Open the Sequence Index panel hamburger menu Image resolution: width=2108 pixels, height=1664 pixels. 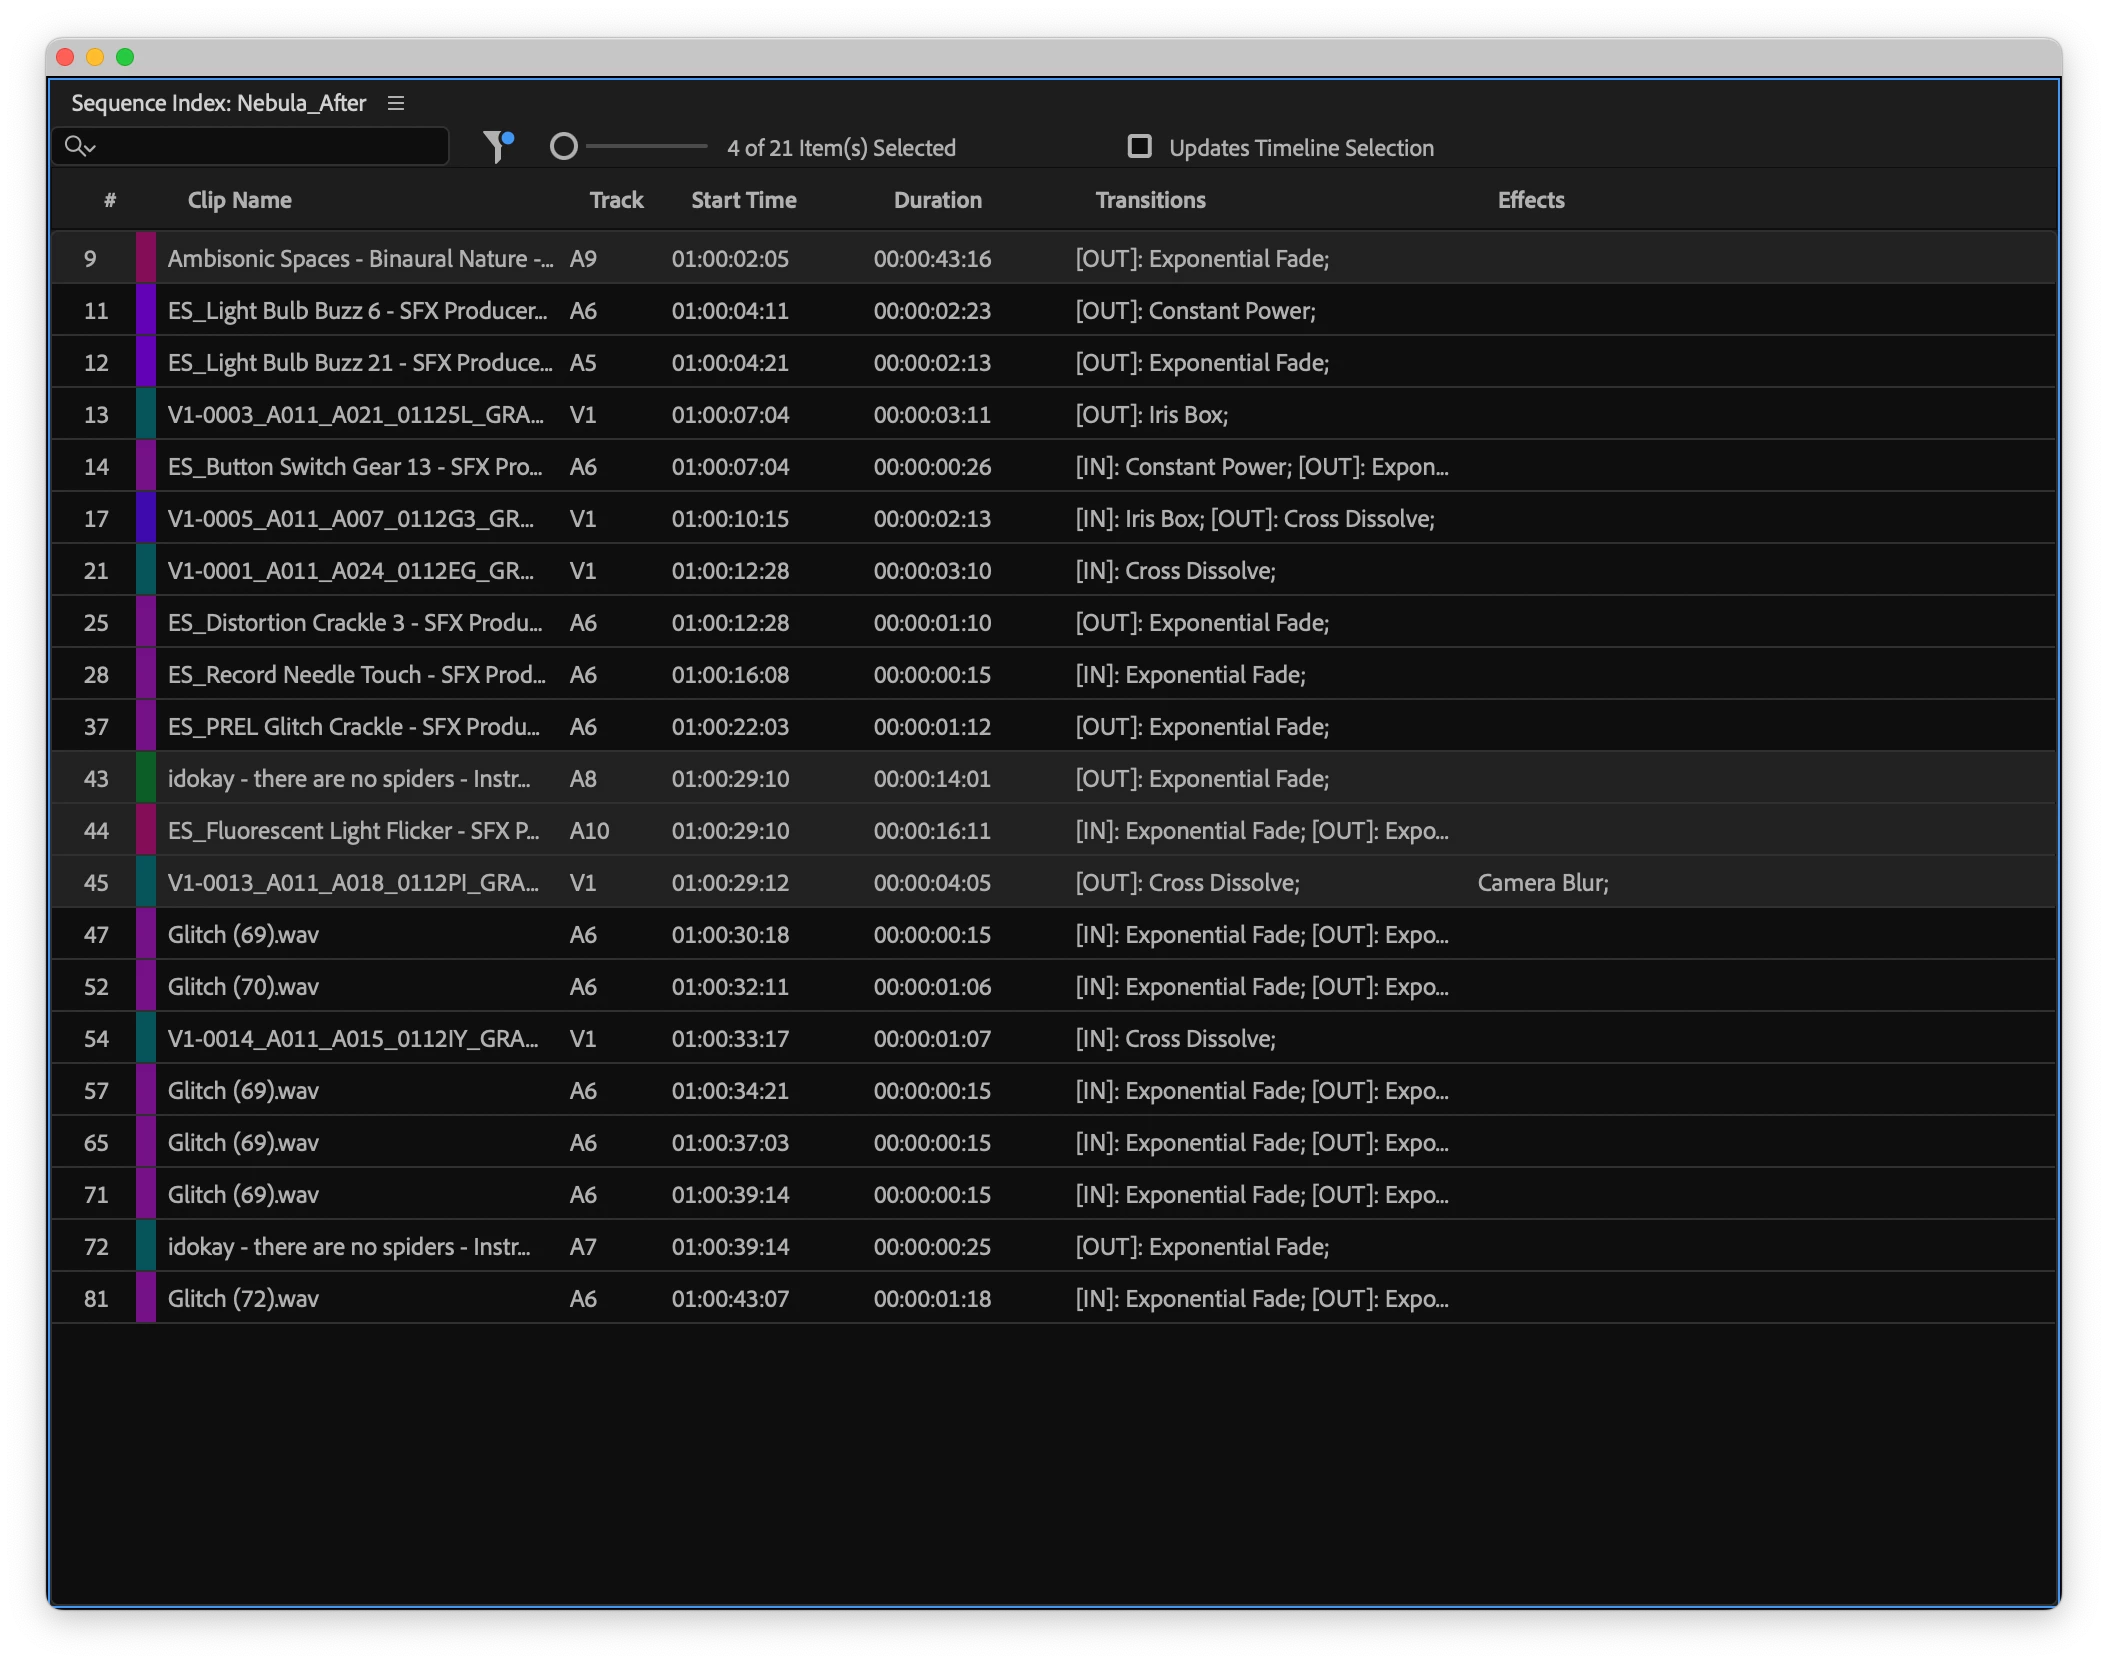point(396,103)
